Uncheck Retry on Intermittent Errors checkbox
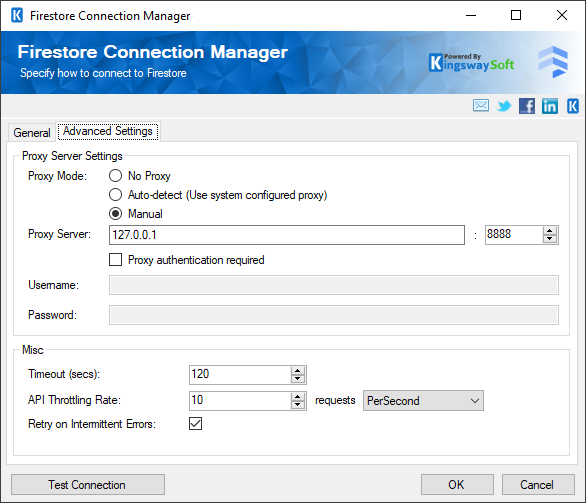586x503 pixels. [195, 424]
